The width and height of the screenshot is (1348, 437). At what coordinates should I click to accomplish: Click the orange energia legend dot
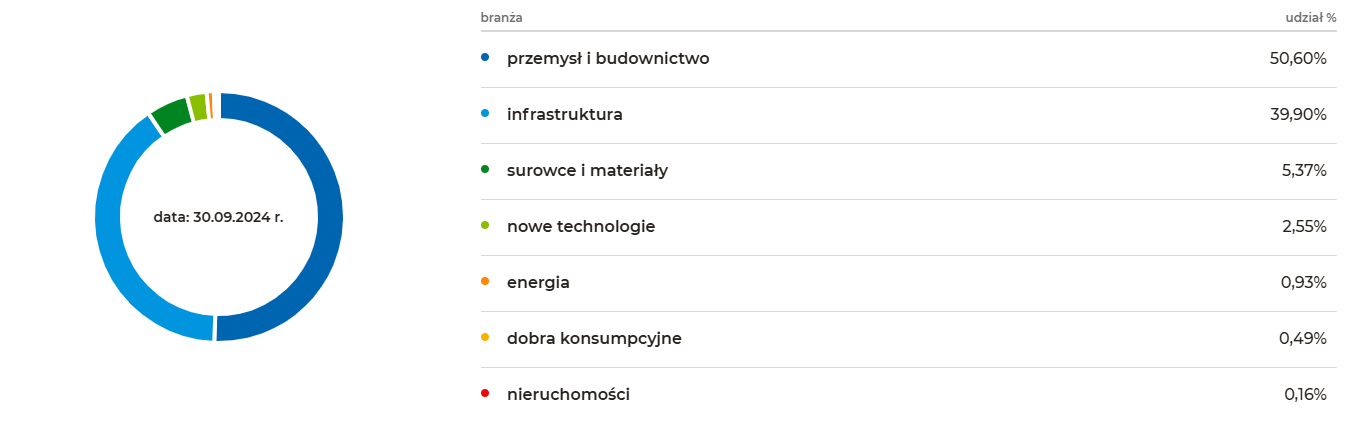click(485, 282)
